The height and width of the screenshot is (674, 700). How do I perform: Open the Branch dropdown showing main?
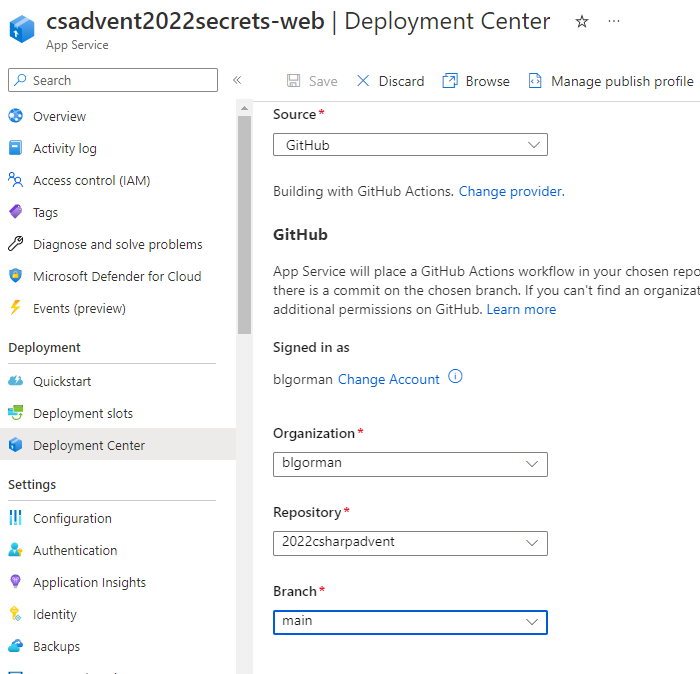pyautogui.click(x=410, y=622)
